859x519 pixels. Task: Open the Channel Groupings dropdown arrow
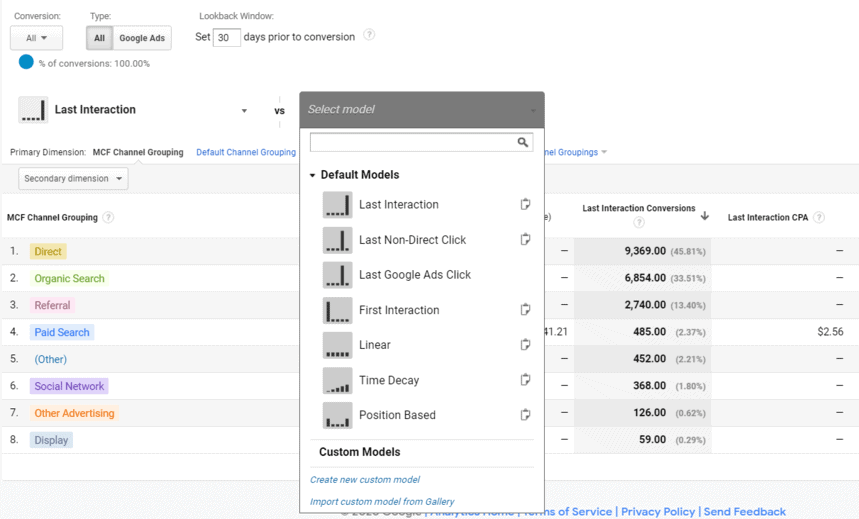[x=604, y=152]
